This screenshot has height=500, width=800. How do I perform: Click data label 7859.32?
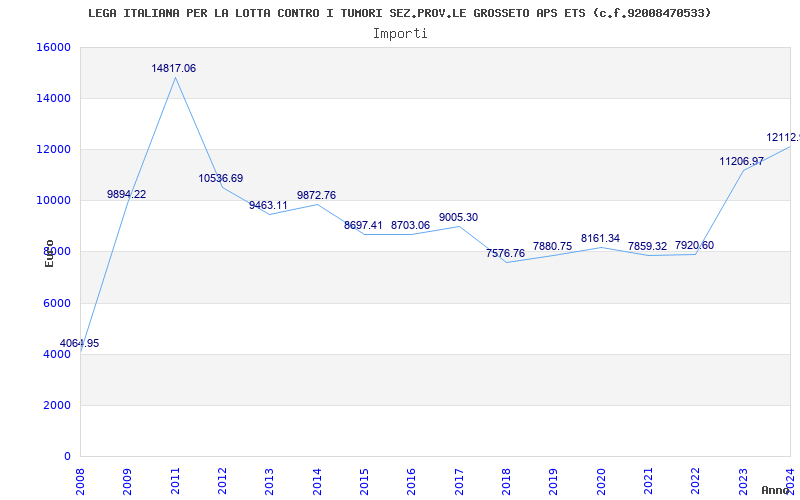click(x=647, y=246)
